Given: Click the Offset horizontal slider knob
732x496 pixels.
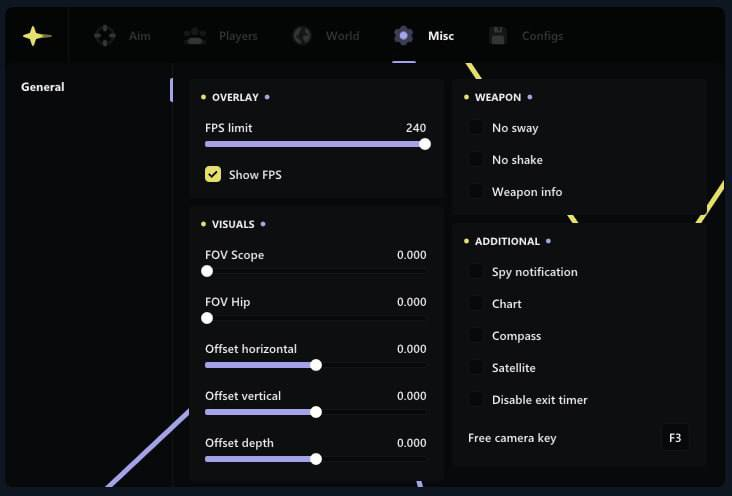Looking at the screenshot, I should [x=316, y=365].
